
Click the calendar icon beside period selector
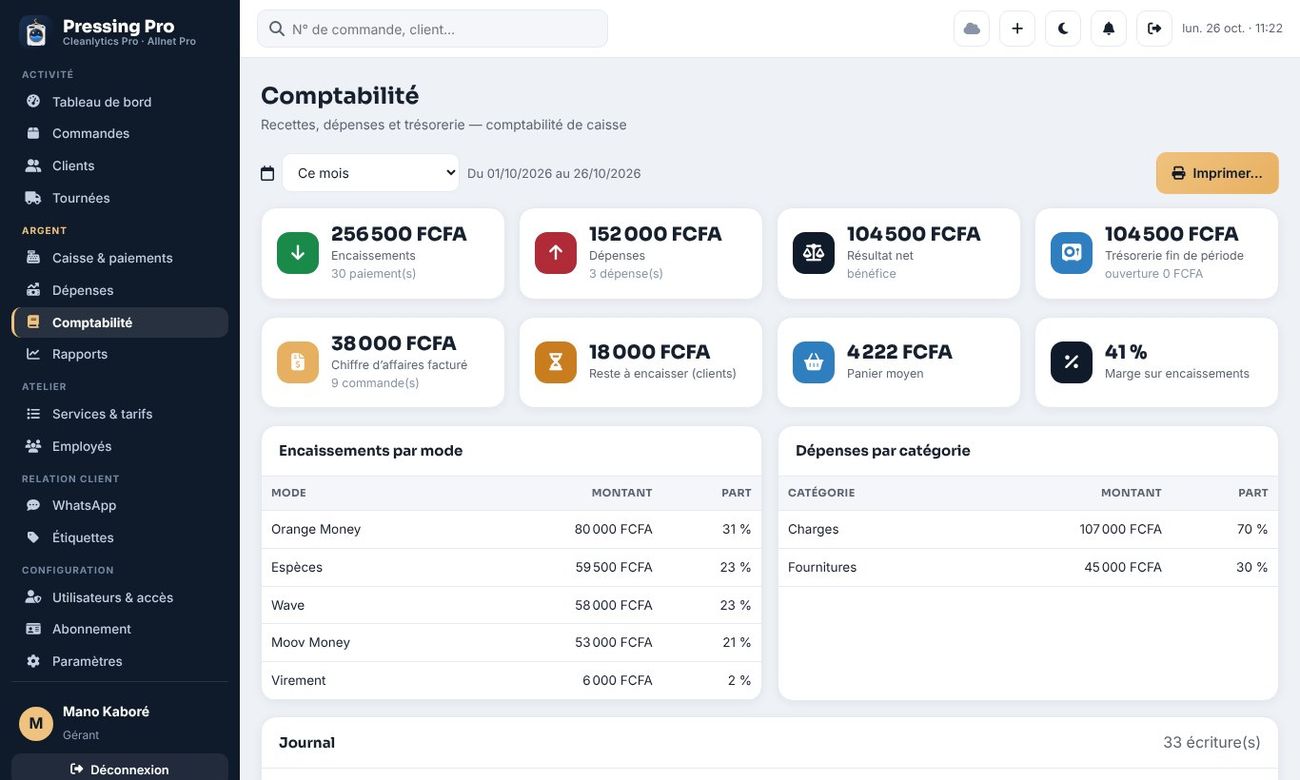[267, 173]
